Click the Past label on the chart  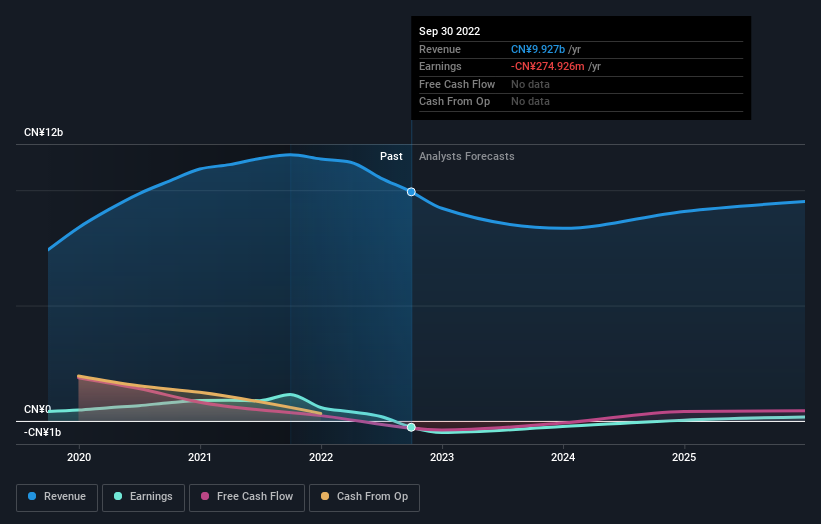[x=391, y=157]
